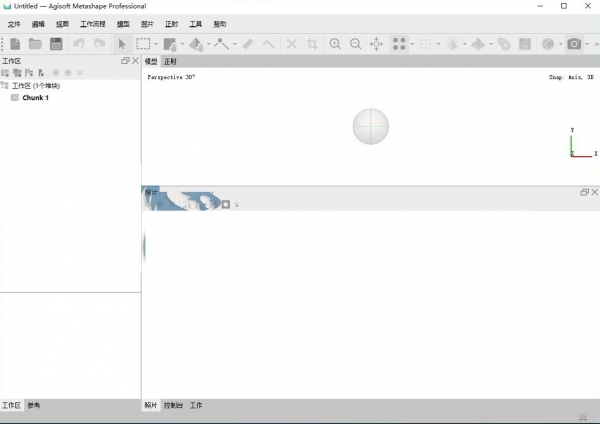Open the 正射 menu in the menu bar

171,24
